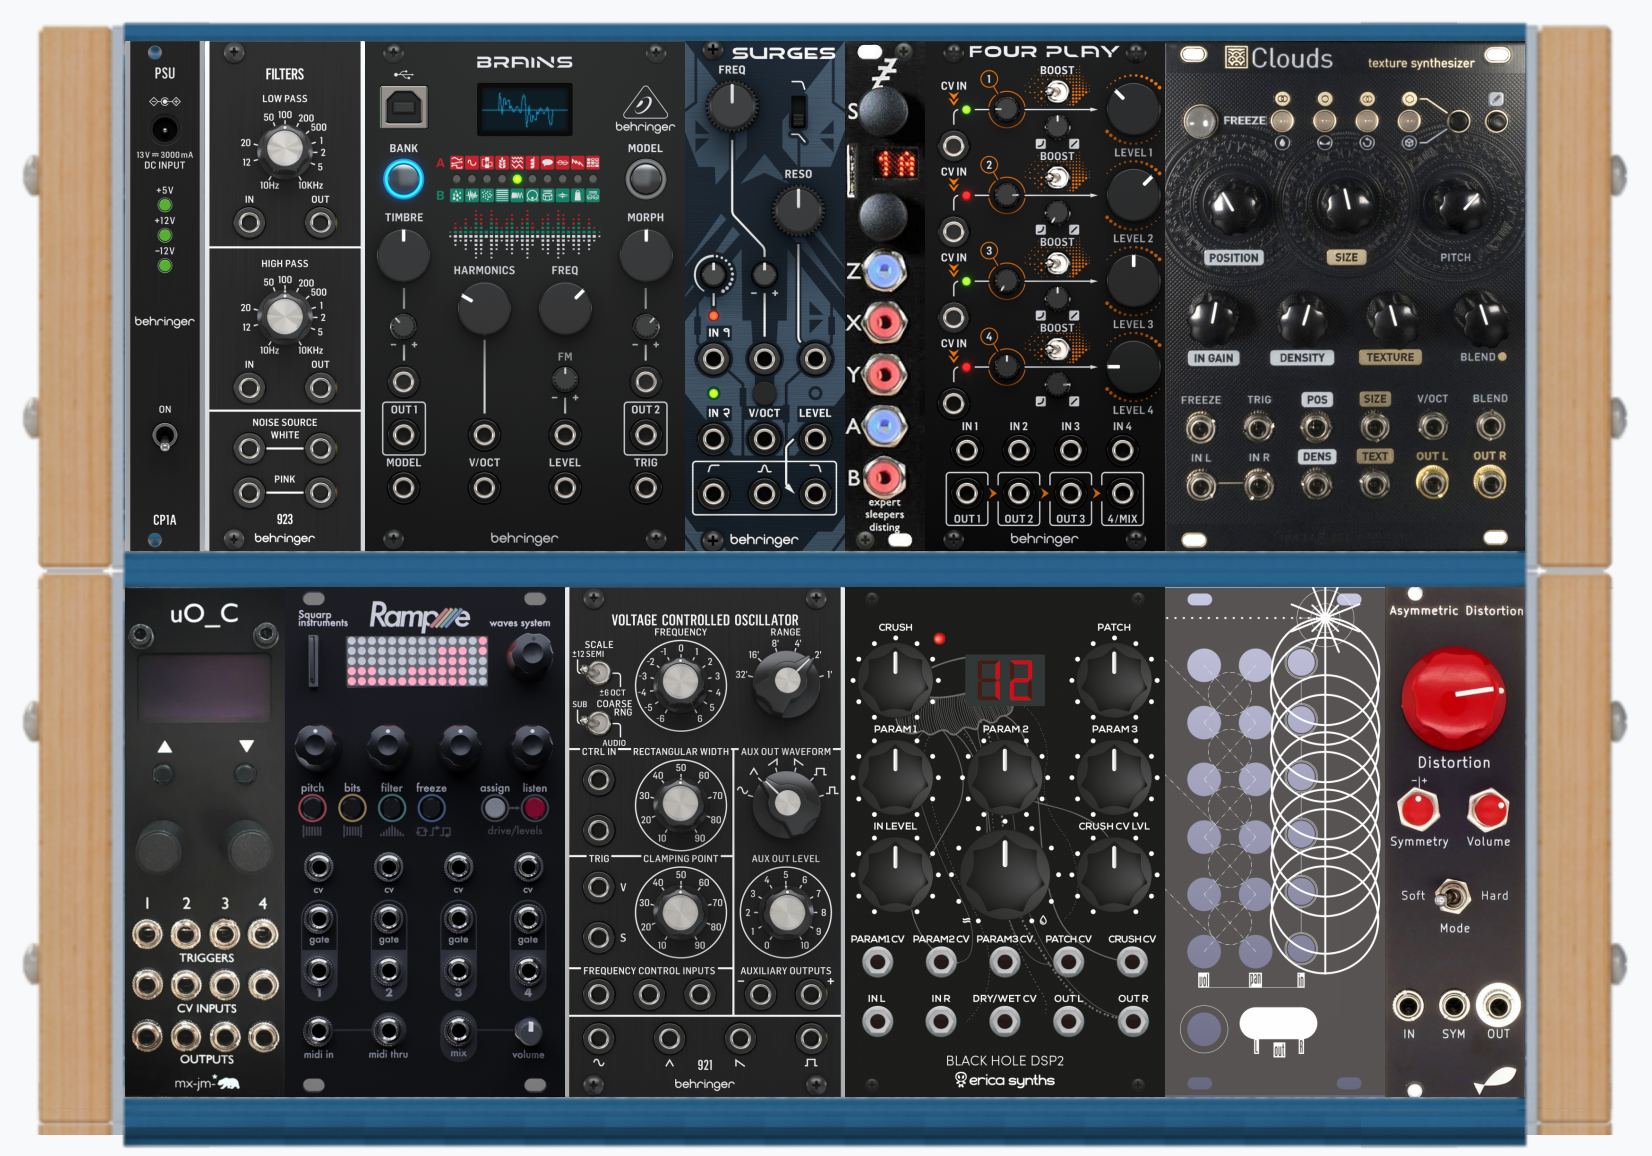Click the Black Hole DSP2 red numeric display
The height and width of the screenshot is (1156, 1652).
point(1005,680)
